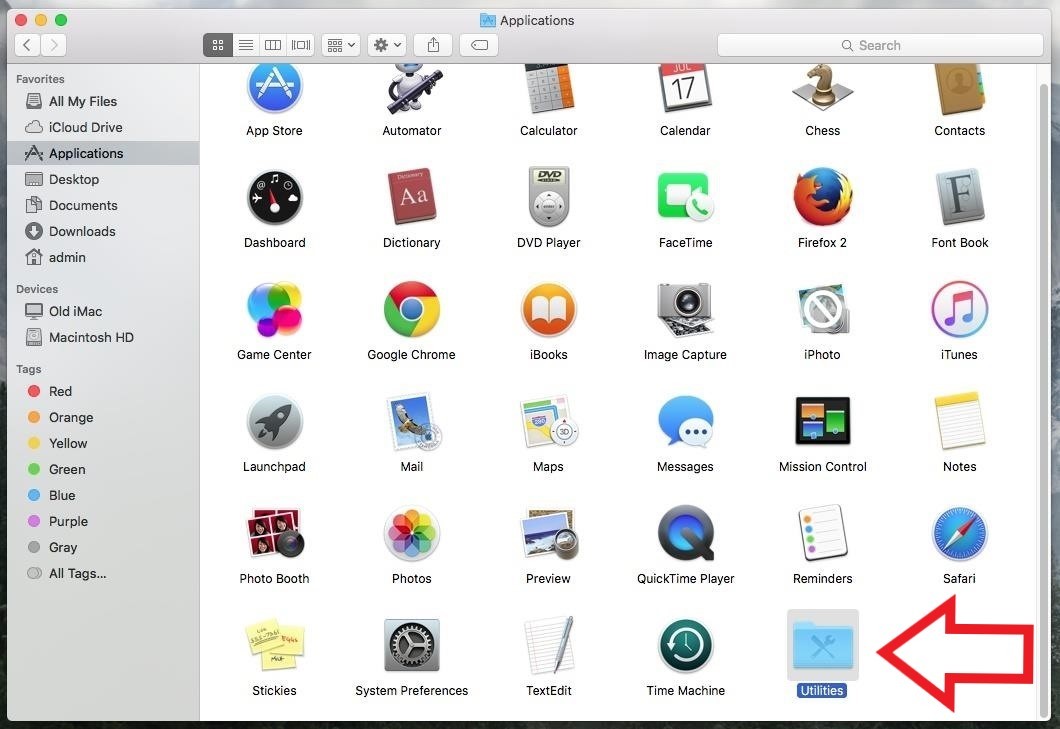Click the Photos app icon
Viewport: 1060px width, 729px height.
(412, 534)
